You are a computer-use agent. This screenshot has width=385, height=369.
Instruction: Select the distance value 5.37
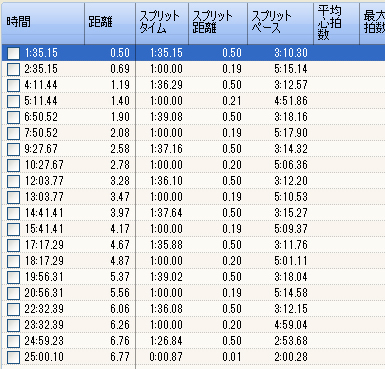pos(120,277)
